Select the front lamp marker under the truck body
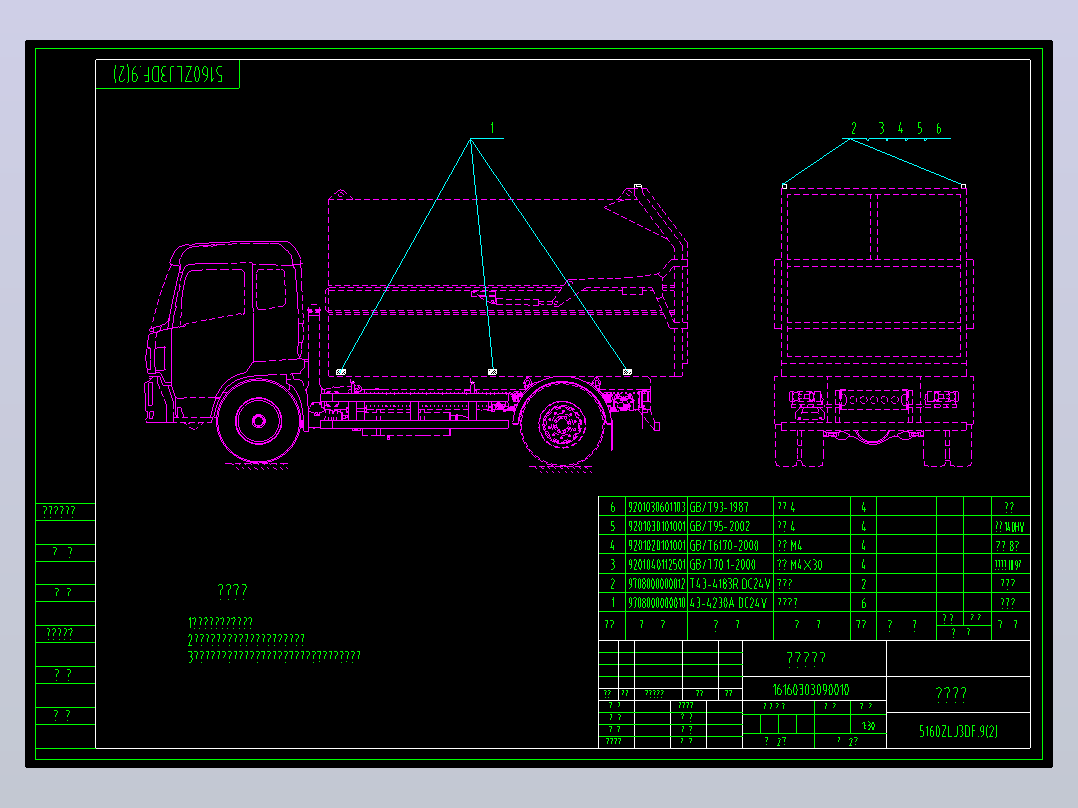The height and width of the screenshot is (808, 1078). point(341,372)
